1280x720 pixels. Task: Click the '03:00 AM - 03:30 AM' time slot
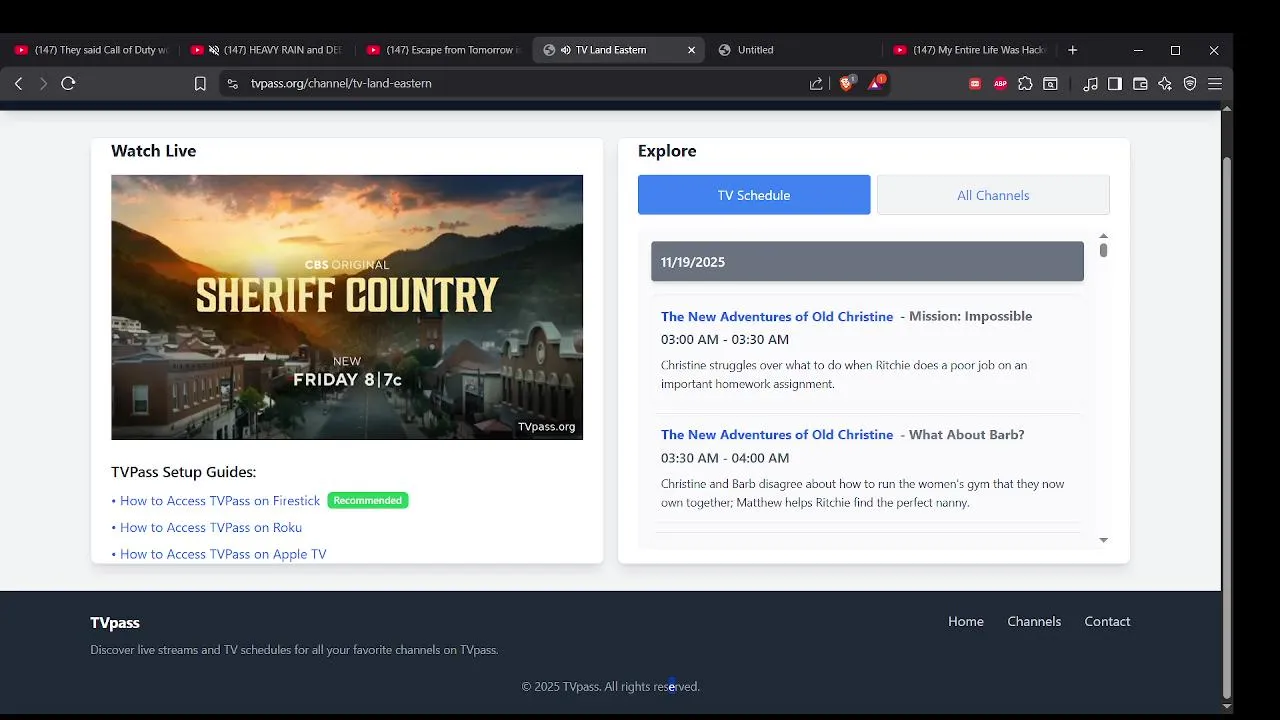pos(725,340)
